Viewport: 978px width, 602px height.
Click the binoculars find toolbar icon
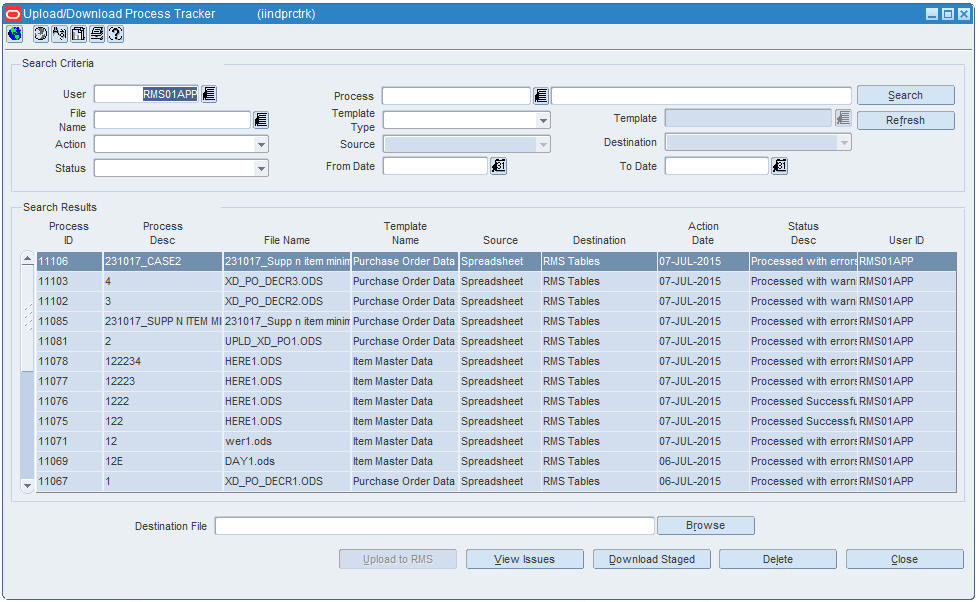click(59, 34)
